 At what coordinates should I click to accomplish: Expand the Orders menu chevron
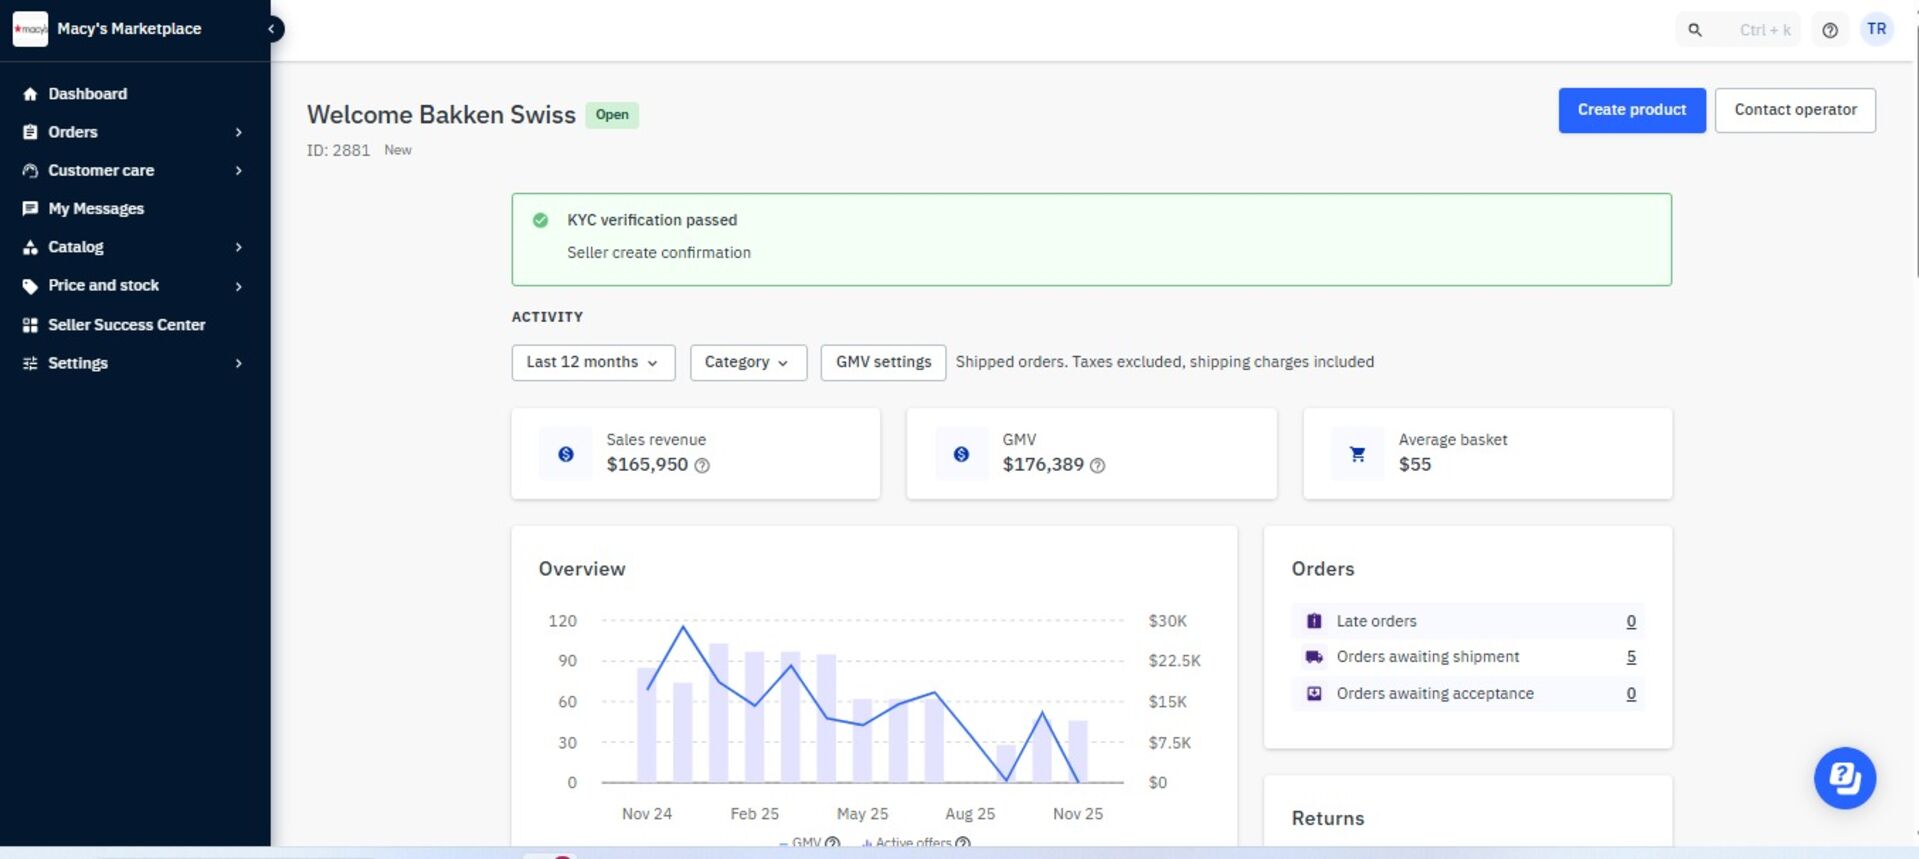pos(238,132)
